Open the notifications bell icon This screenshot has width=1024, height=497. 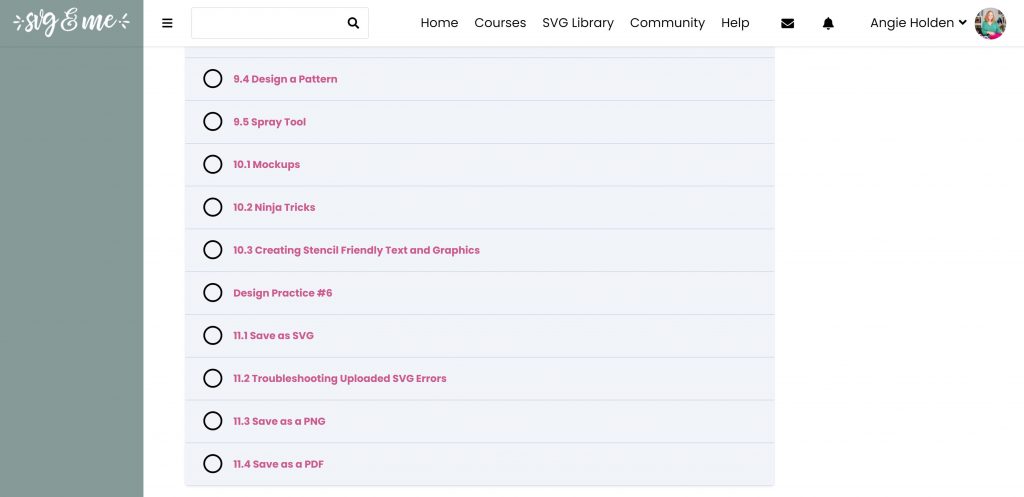tap(828, 24)
